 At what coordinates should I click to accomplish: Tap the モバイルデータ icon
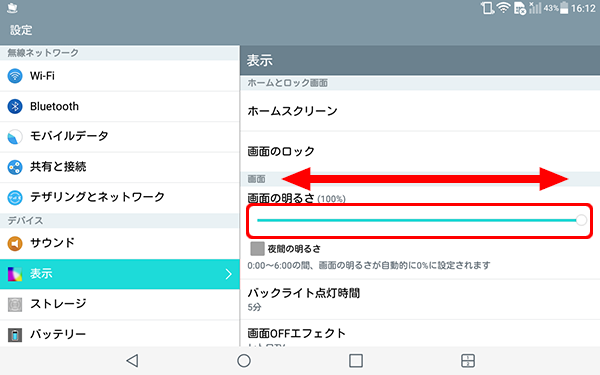coord(15,137)
